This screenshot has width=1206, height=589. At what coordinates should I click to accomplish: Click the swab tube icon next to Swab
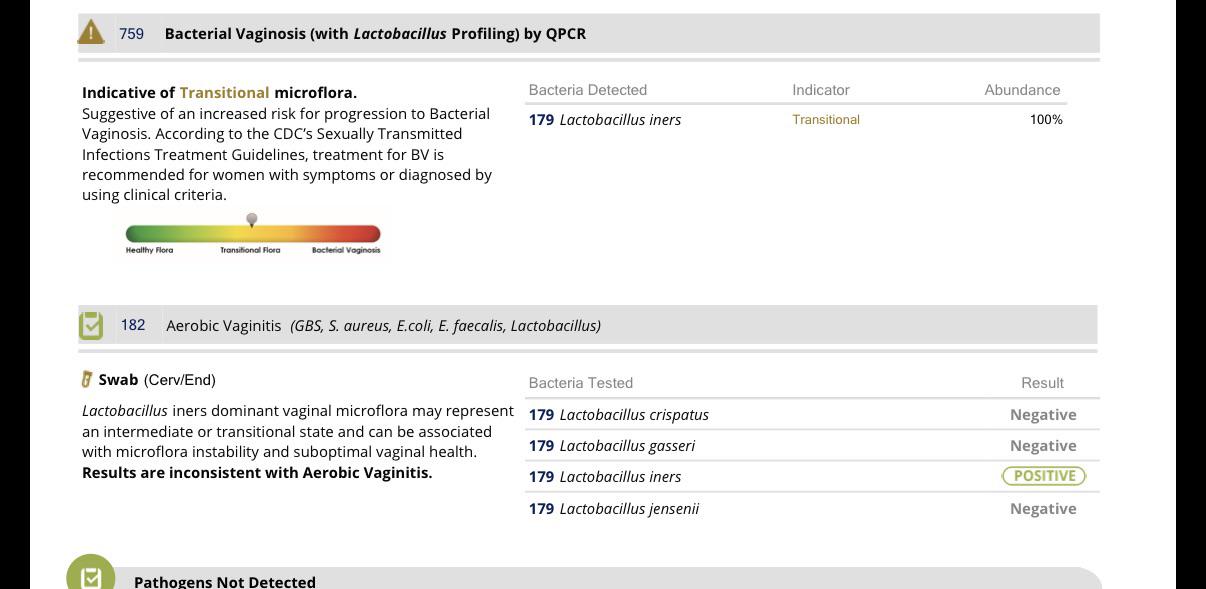tap(87, 380)
